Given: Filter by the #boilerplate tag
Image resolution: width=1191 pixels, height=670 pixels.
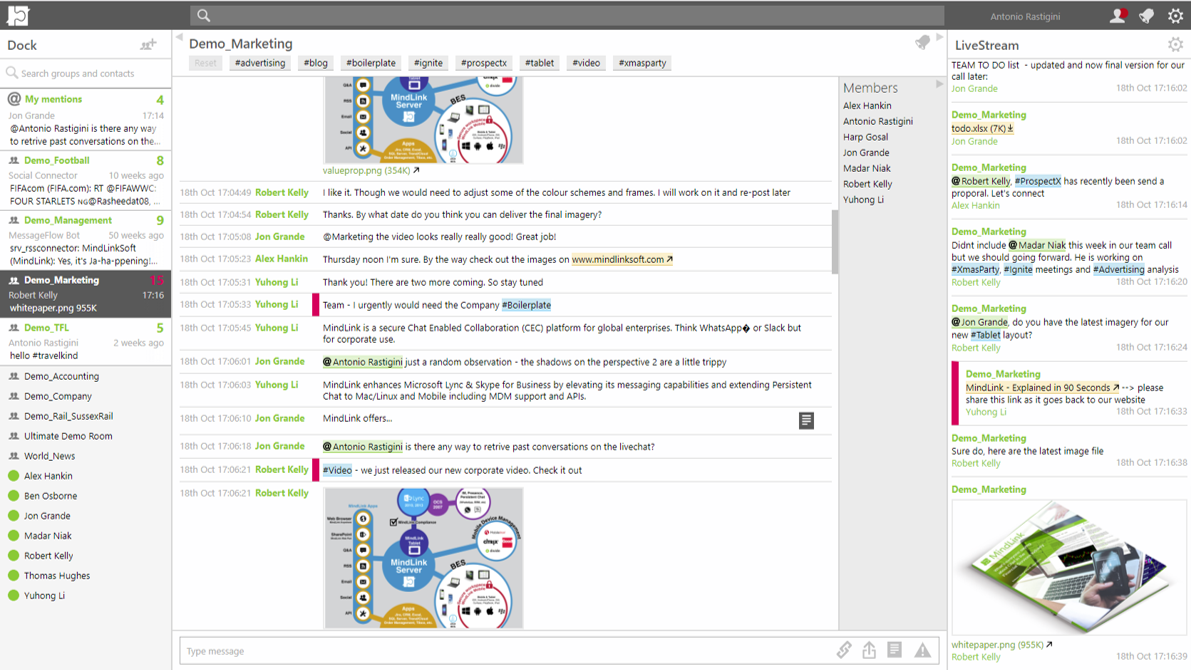Looking at the screenshot, I should click(x=371, y=63).
